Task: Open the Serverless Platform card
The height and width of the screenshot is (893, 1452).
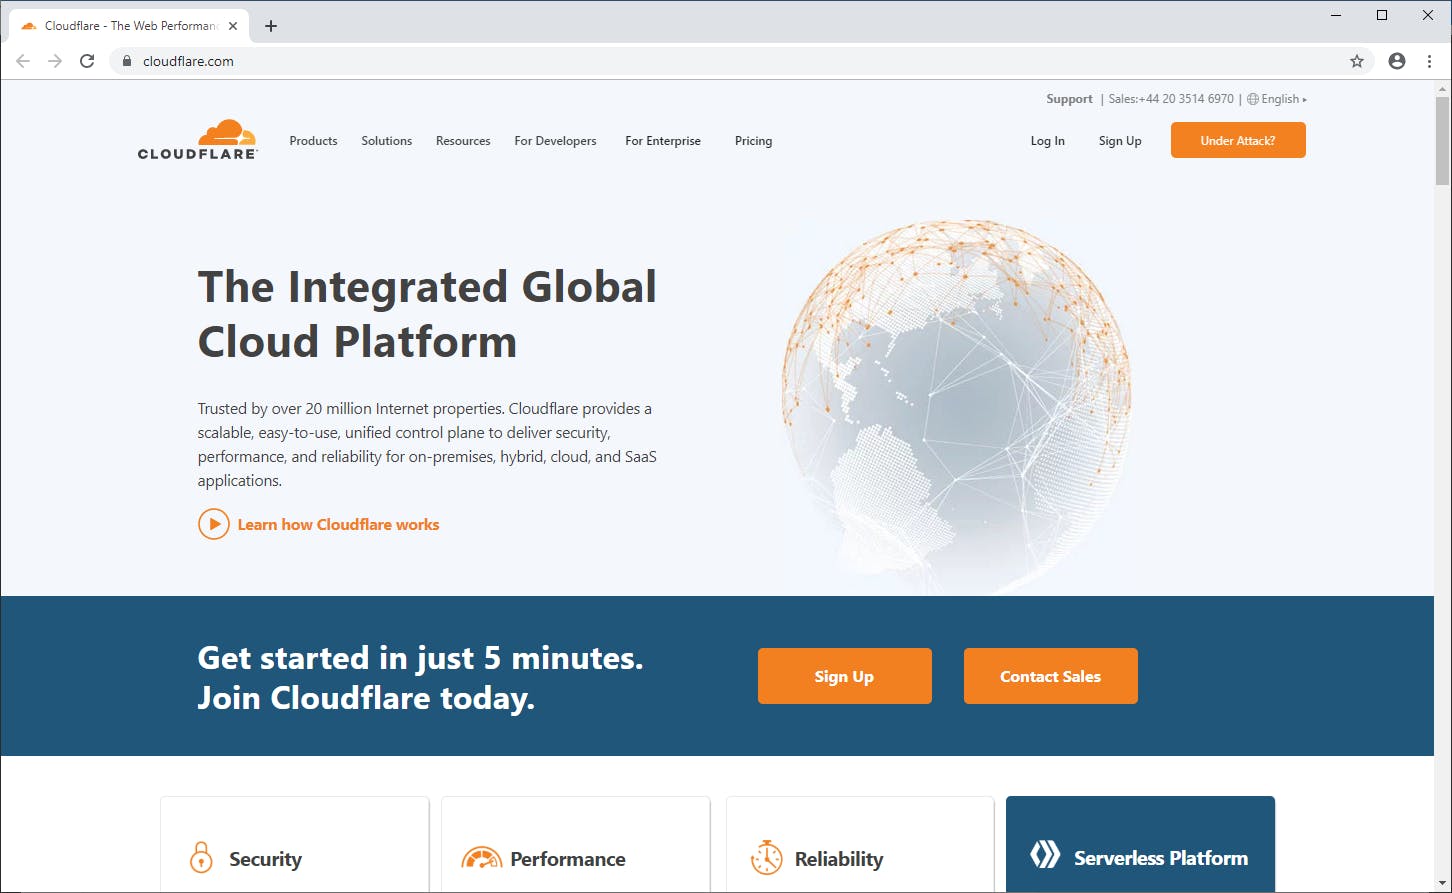Action: (x=1141, y=844)
